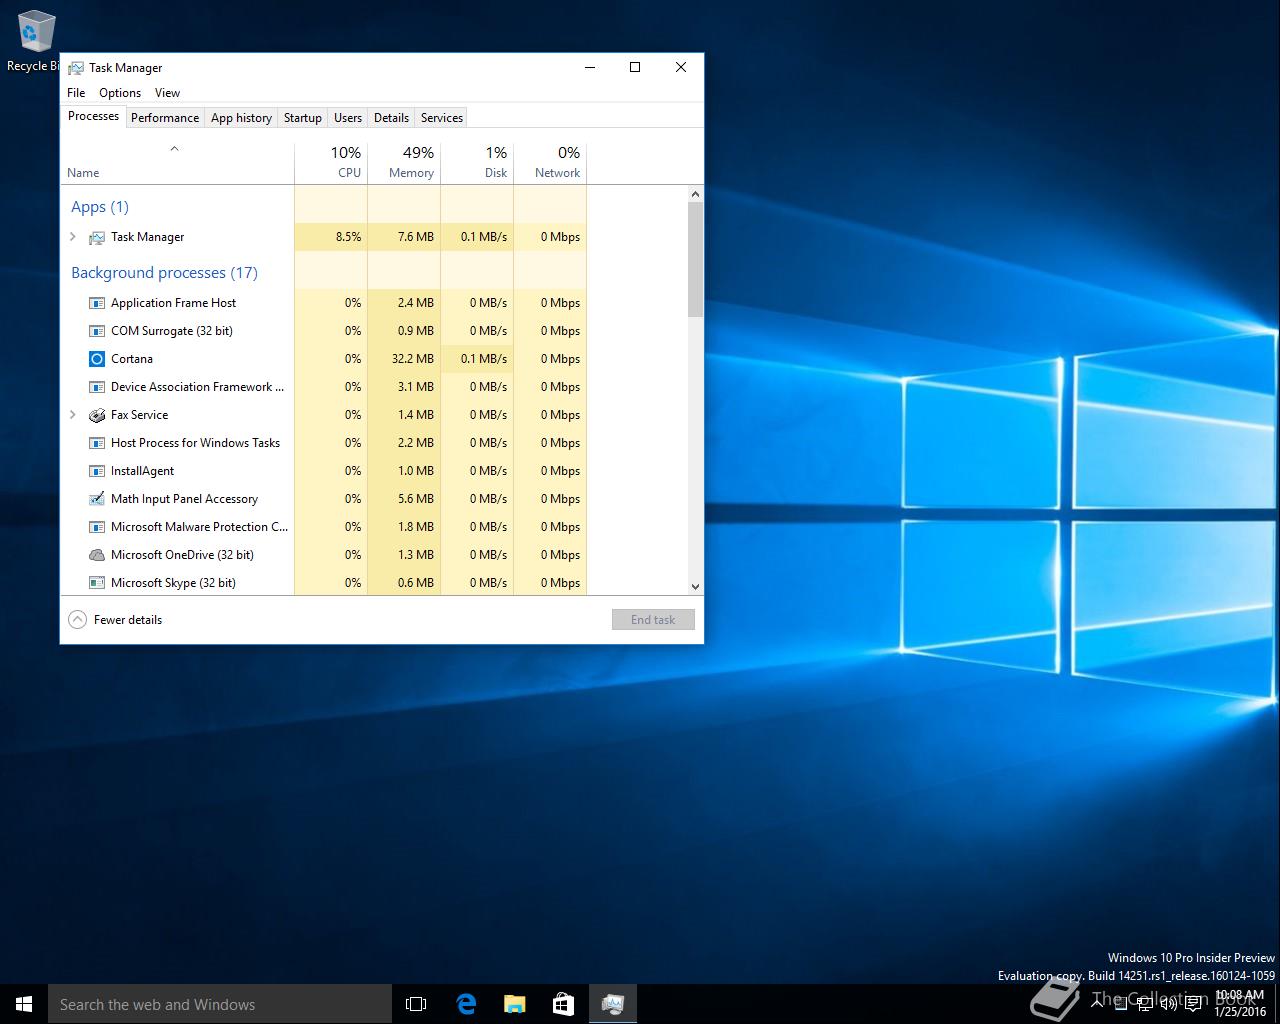The image size is (1280, 1024).
Task: Sort by the Network column header
Action: [550, 163]
